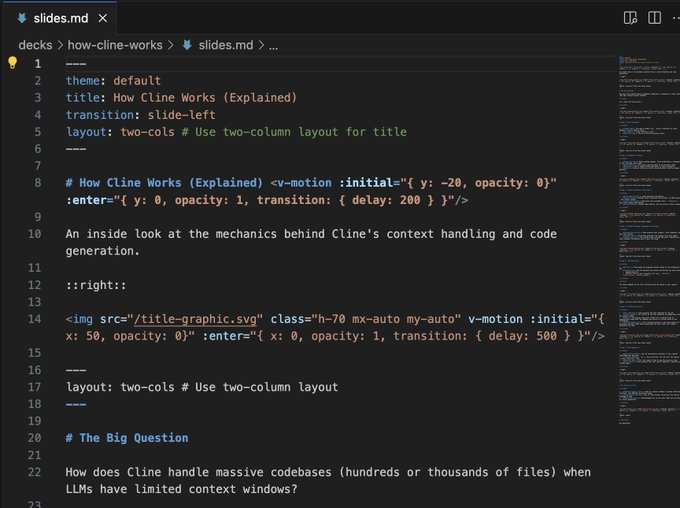
Task: Click the markdown file icon on the tab
Action: coord(21,18)
